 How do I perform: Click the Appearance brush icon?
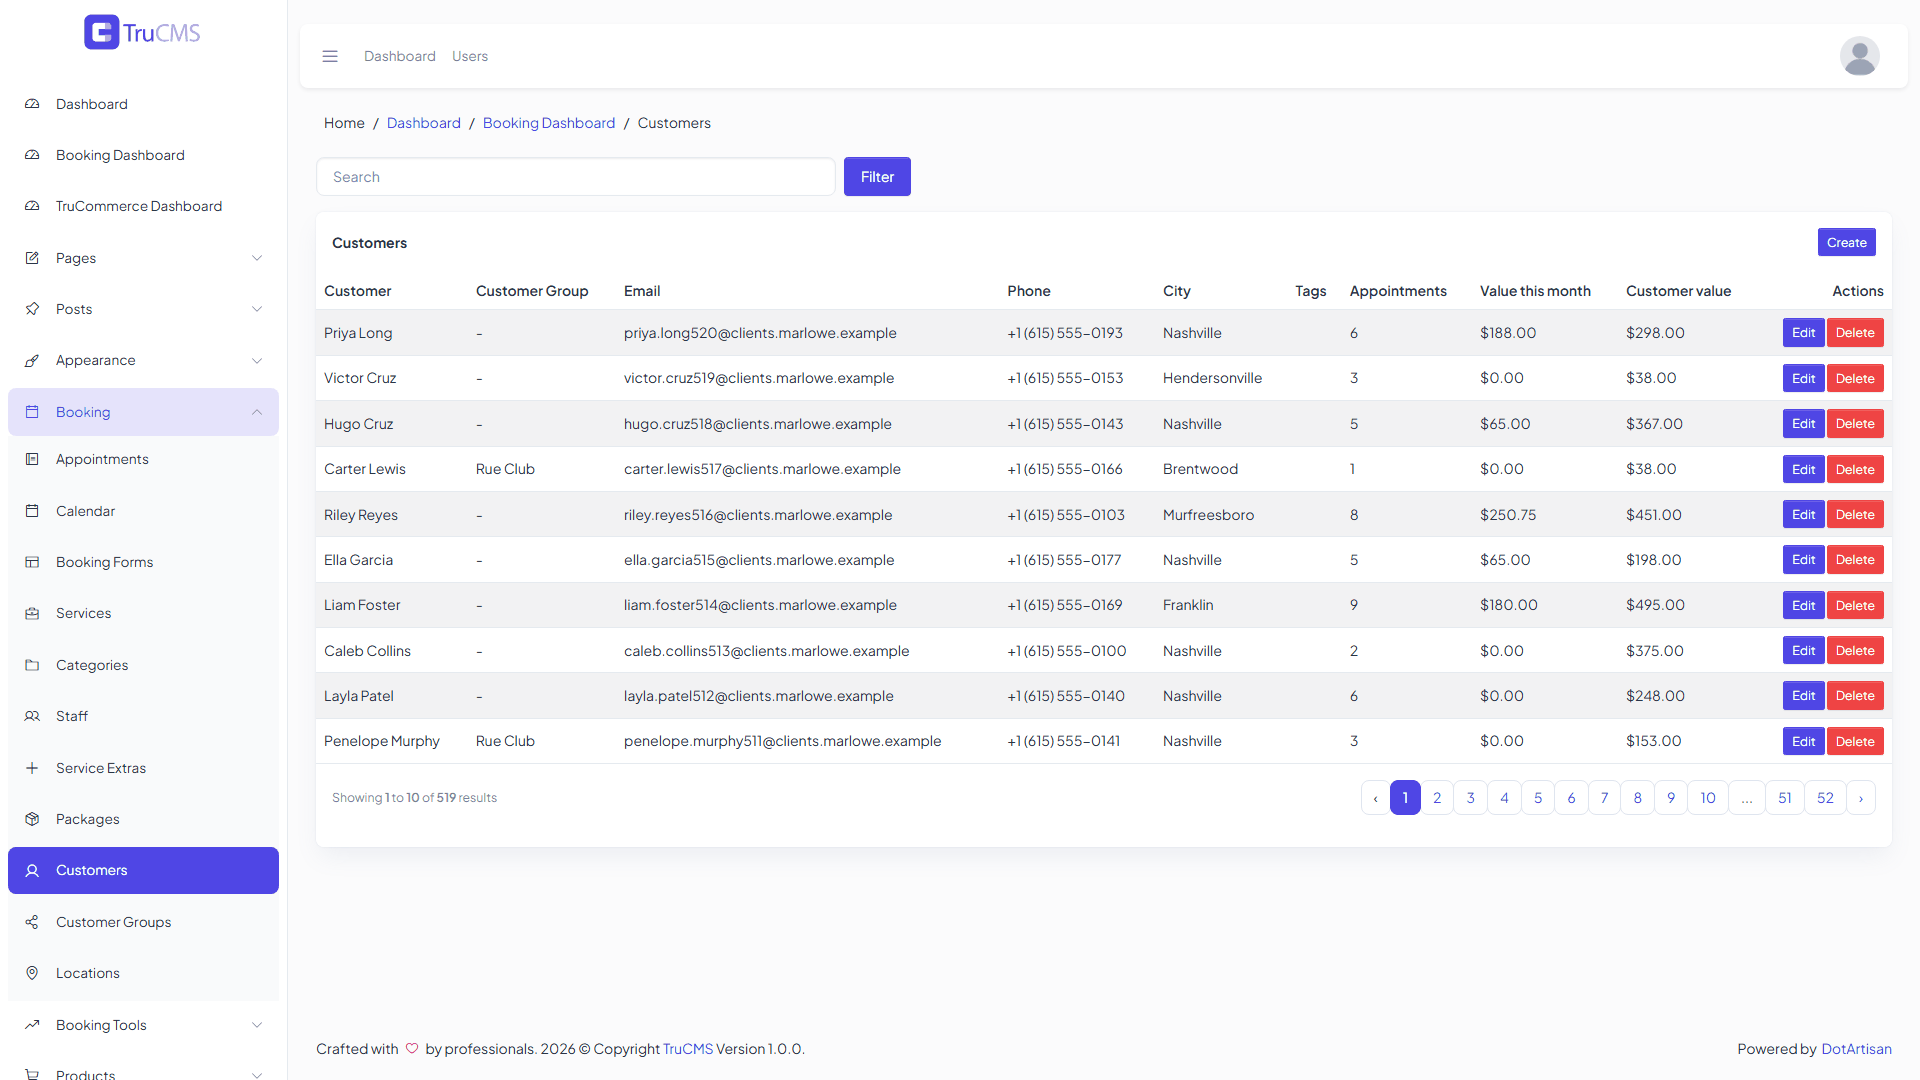pos(32,360)
